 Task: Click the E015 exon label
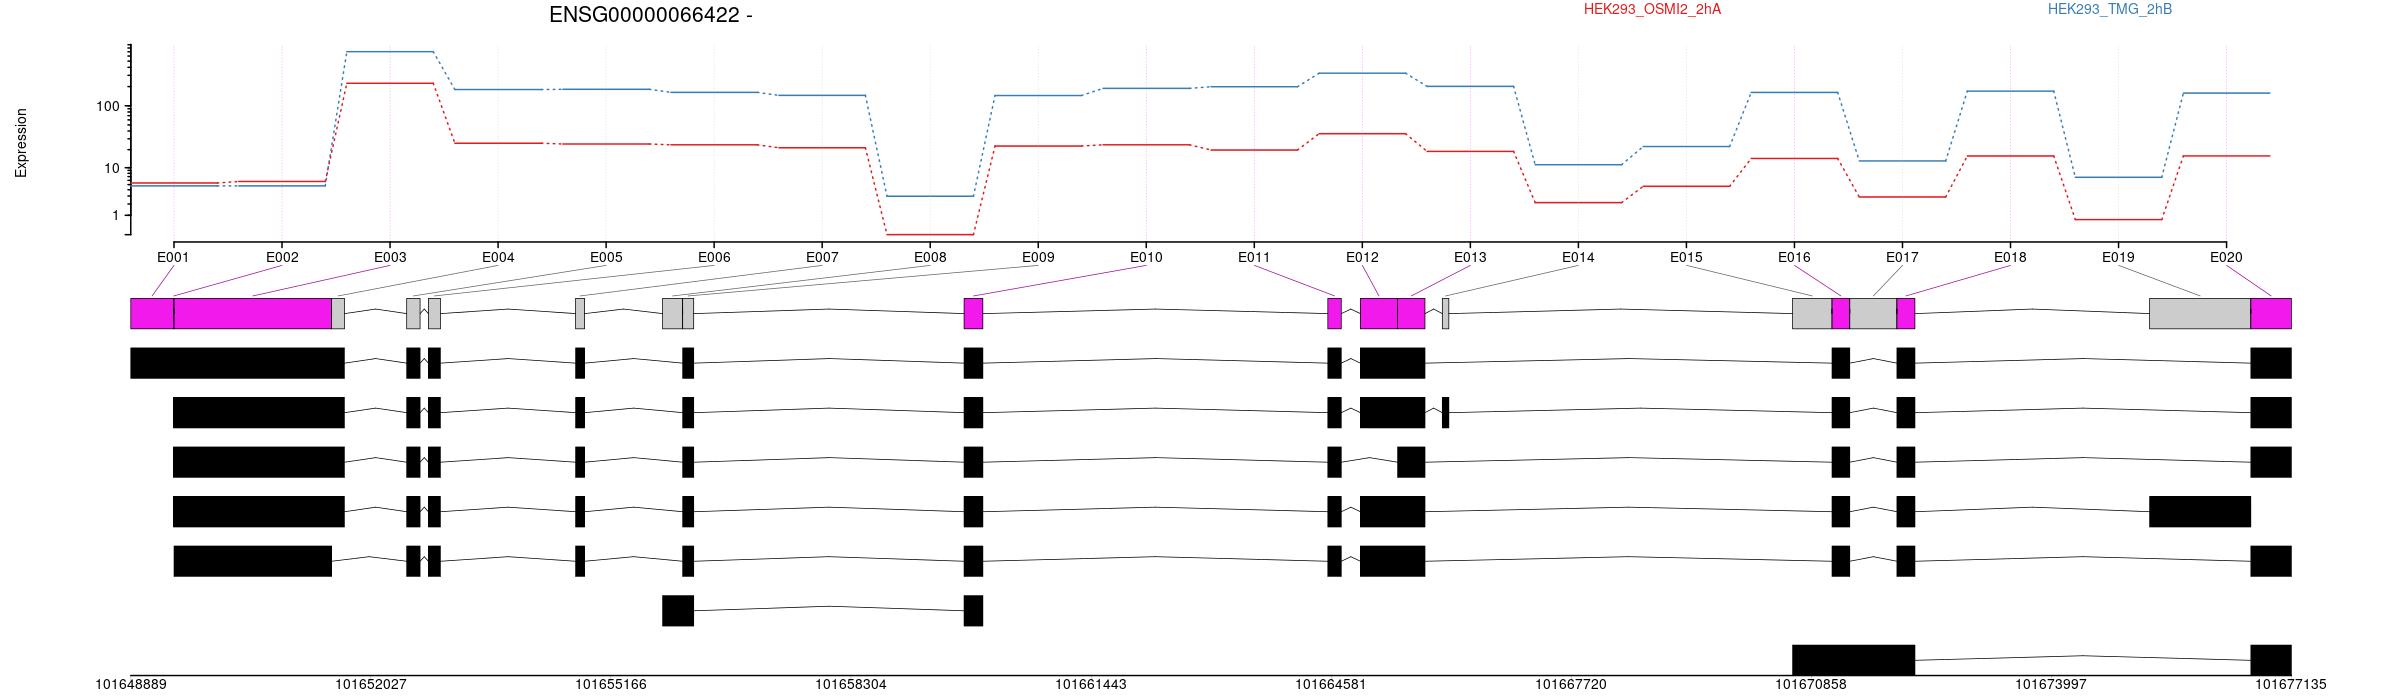click(1686, 257)
